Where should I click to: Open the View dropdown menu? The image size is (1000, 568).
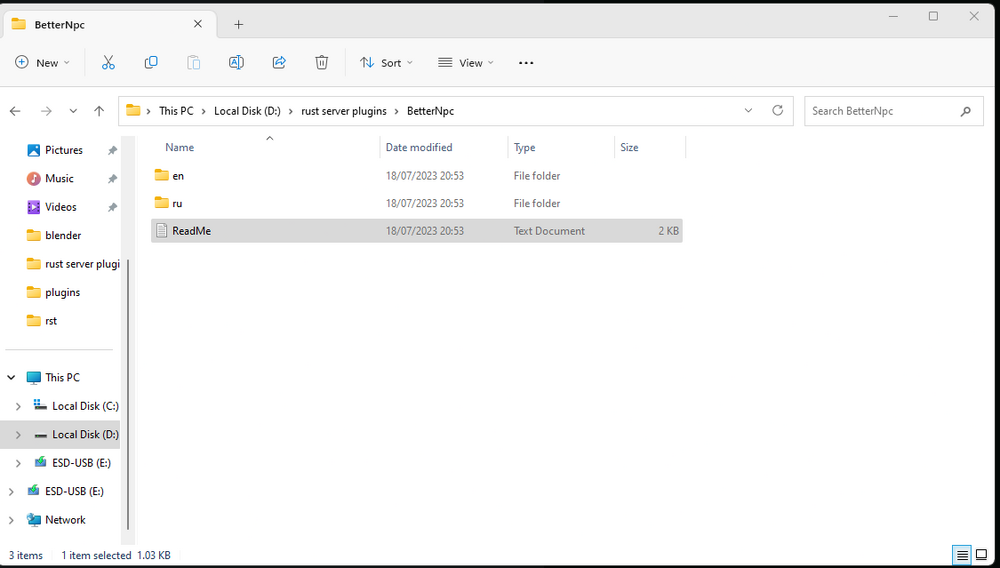tap(466, 63)
